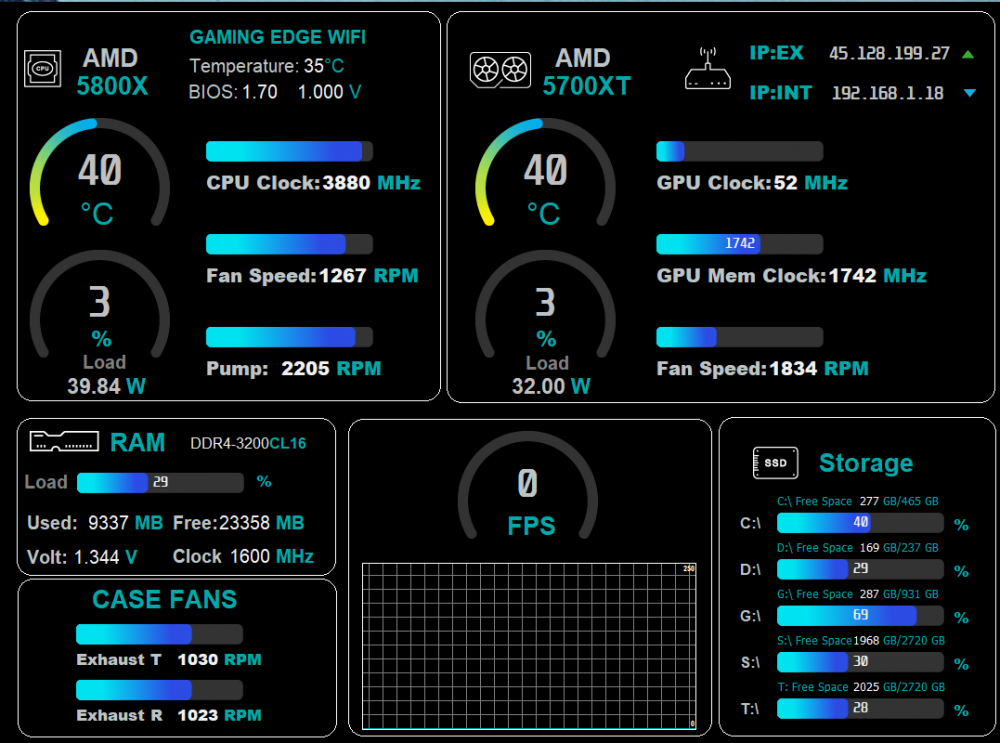
Task: Click the CASE FANS heading
Action: (x=165, y=600)
